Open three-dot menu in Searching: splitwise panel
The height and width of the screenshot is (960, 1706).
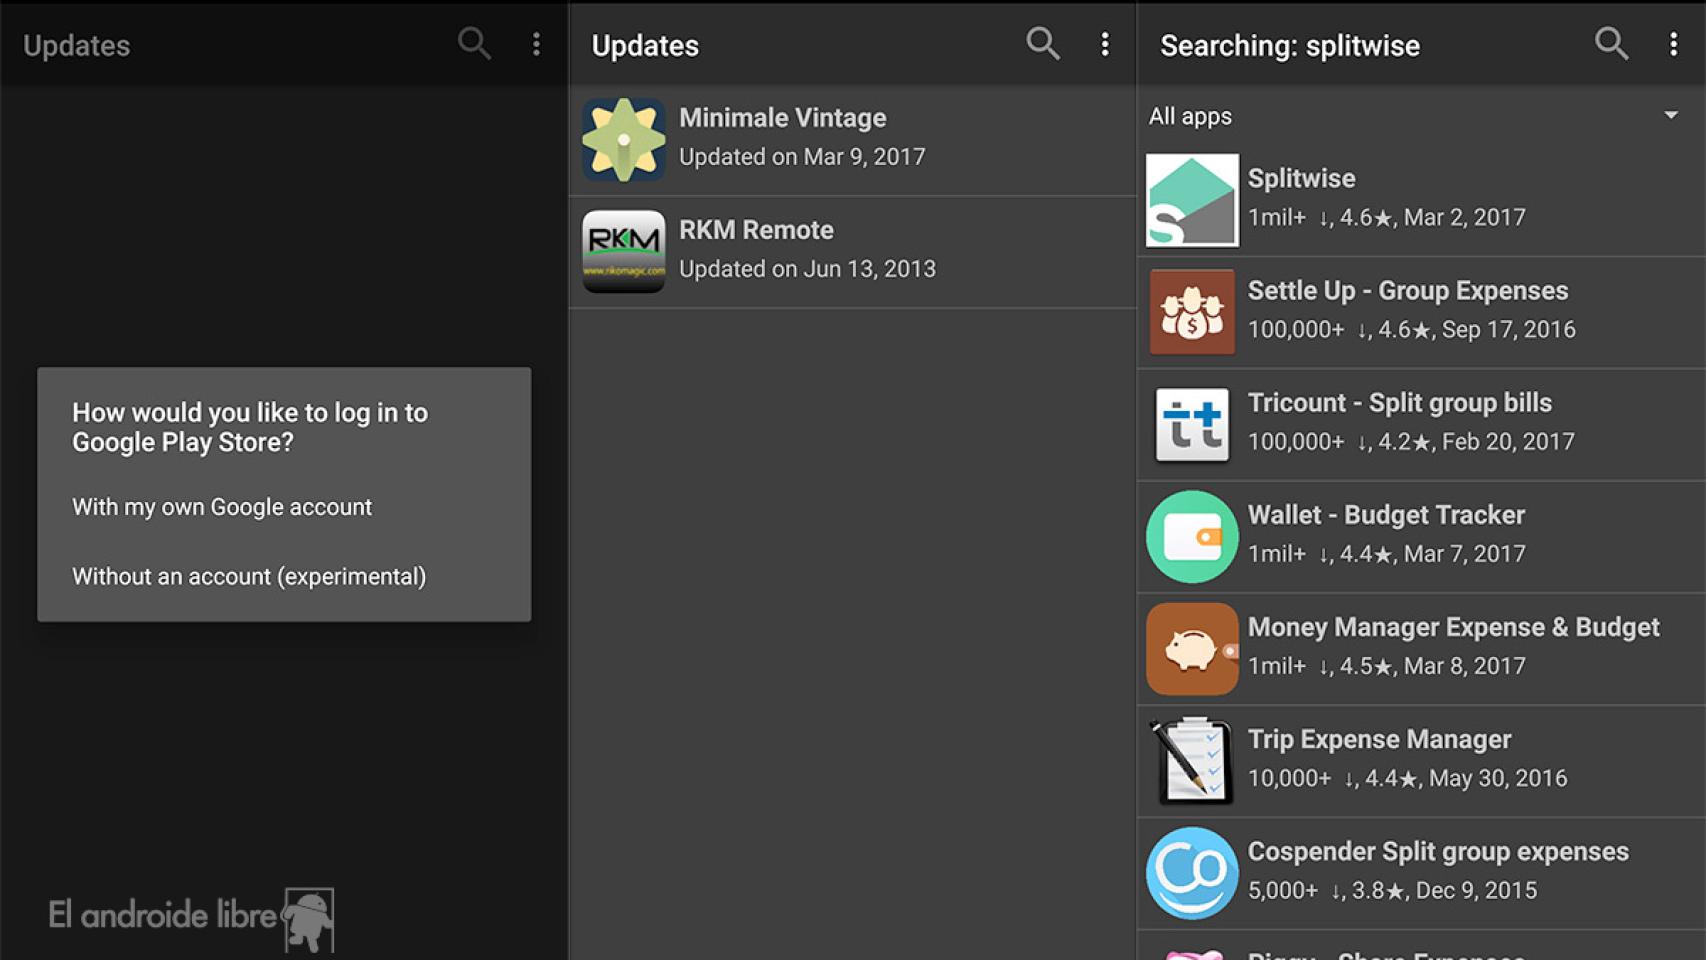coord(1673,43)
